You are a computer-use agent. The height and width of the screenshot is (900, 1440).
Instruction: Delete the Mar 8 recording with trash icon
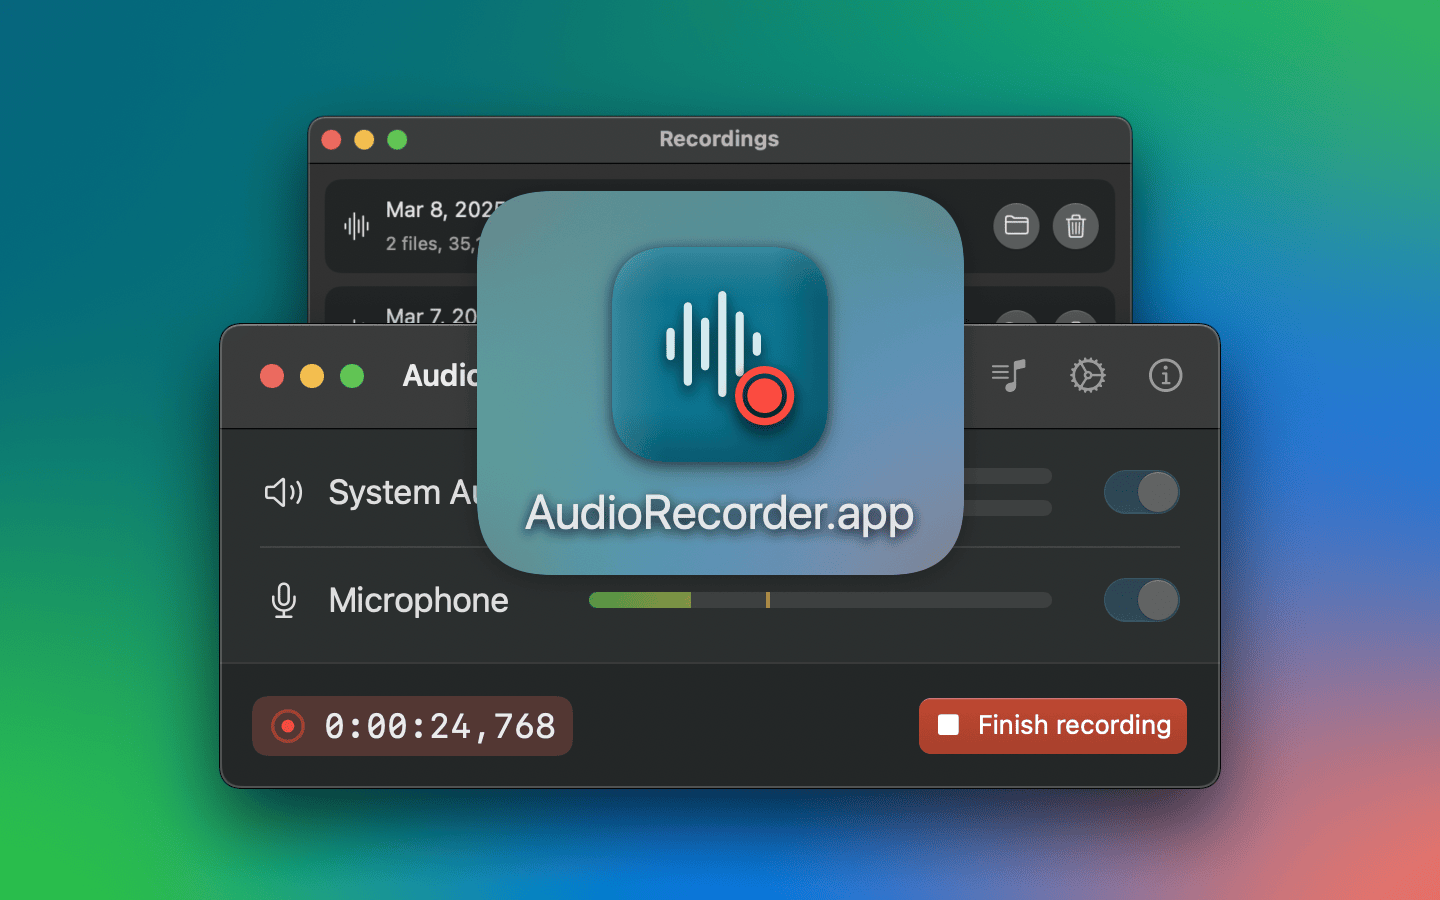point(1076,226)
